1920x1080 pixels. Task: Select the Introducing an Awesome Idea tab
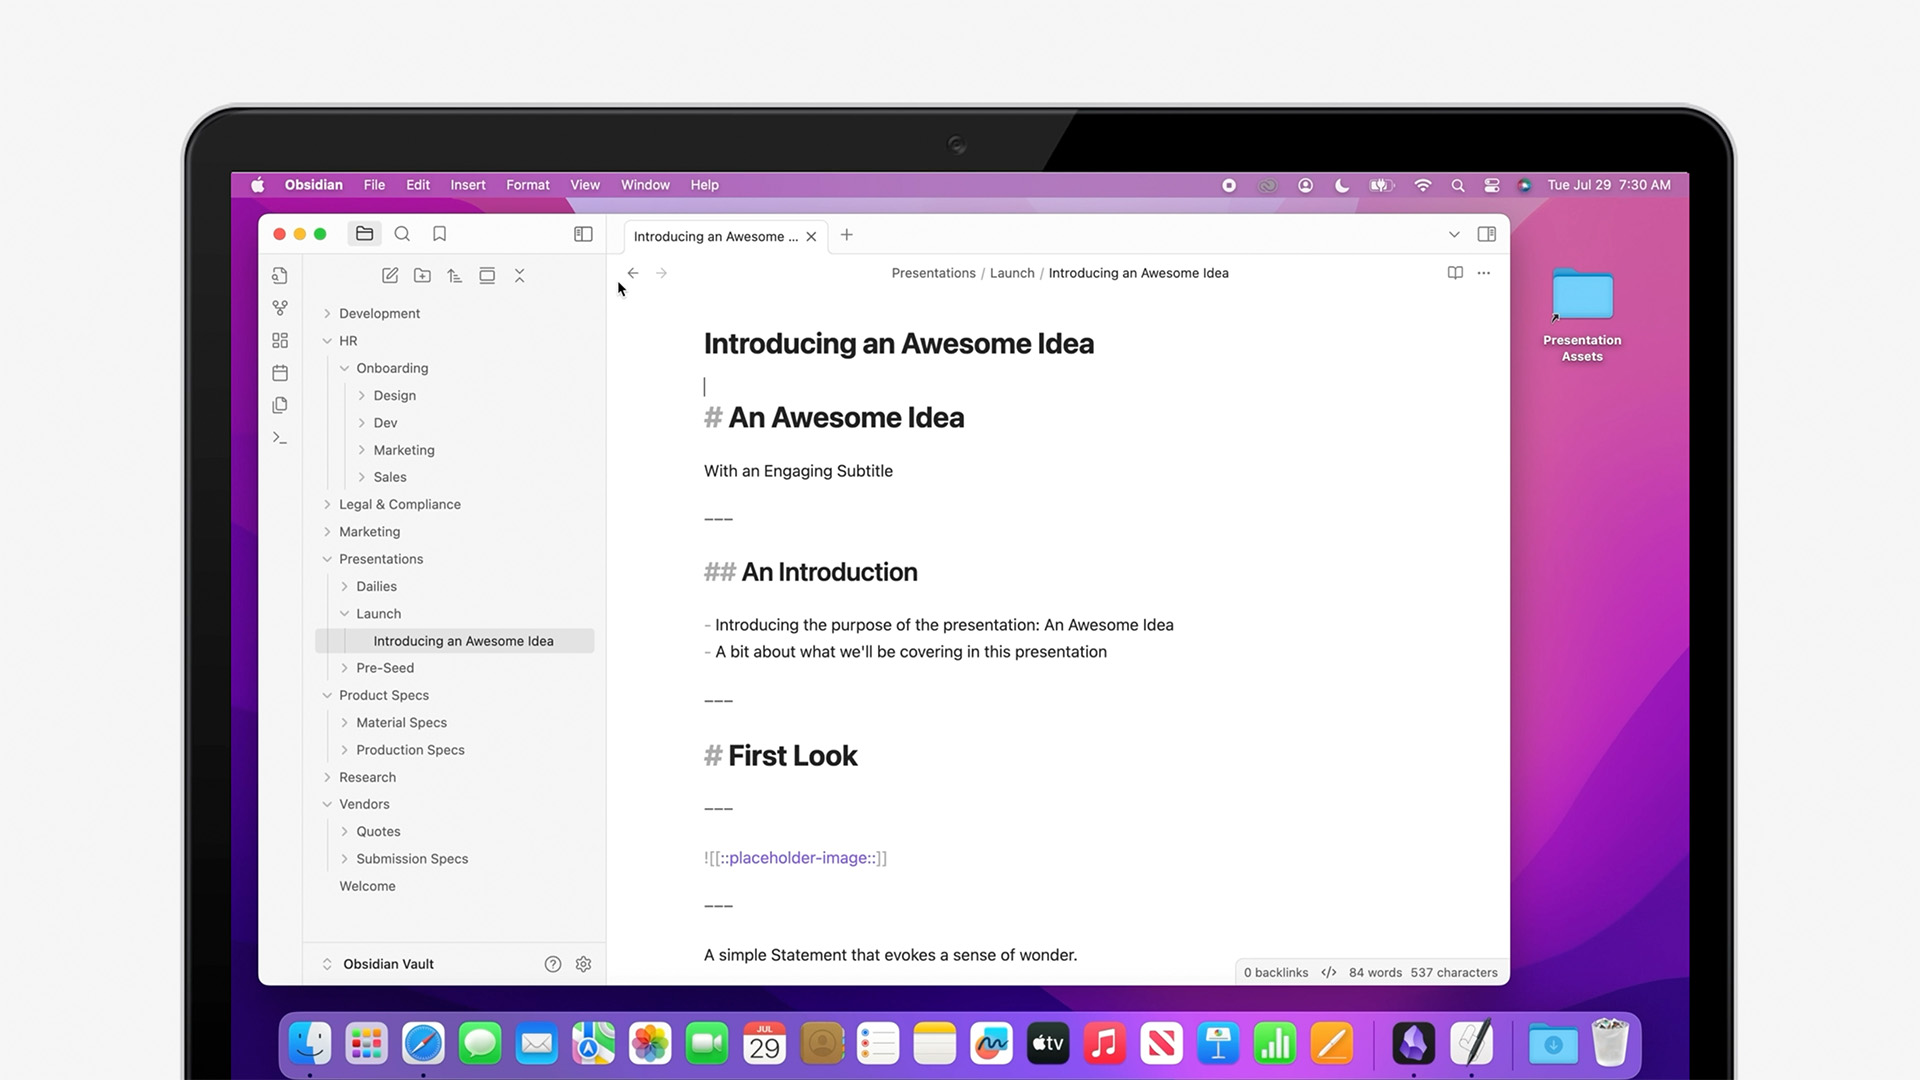coord(715,236)
